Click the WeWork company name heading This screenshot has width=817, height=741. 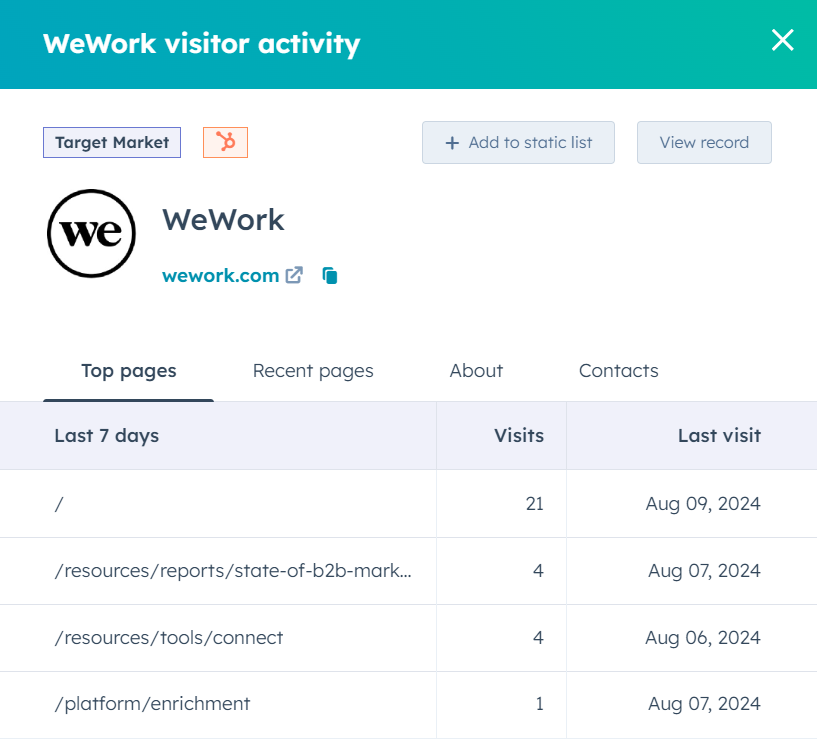click(223, 219)
